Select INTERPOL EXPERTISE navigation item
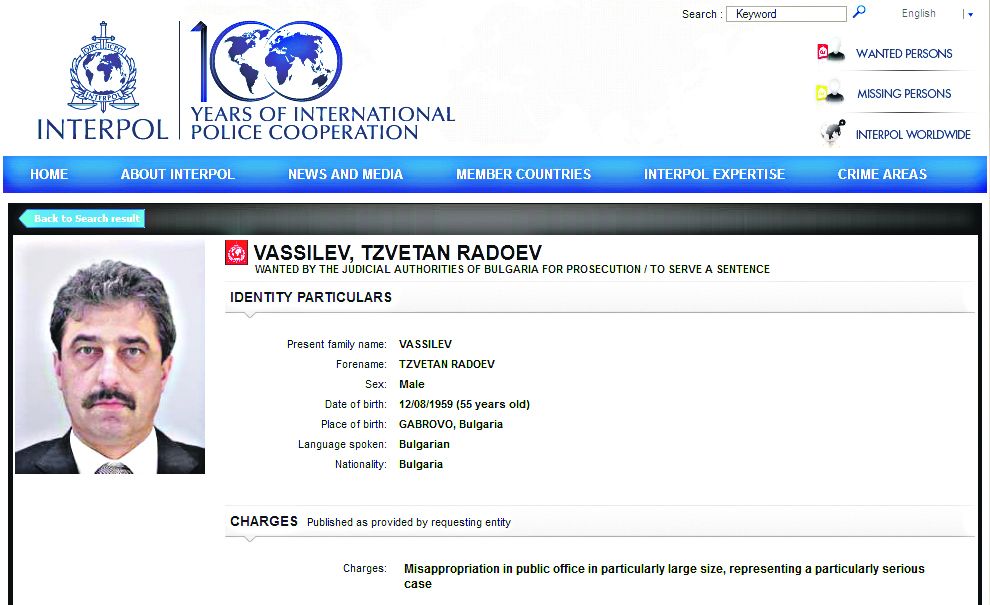 pyautogui.click(x=714, y=174)
